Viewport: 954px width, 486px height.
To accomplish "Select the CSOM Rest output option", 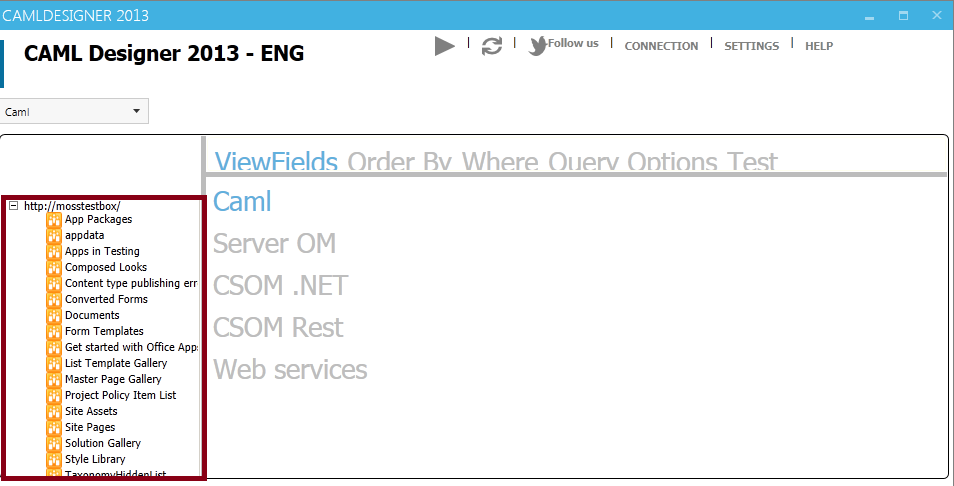I will pyautogui.click(x=278, y=327).
